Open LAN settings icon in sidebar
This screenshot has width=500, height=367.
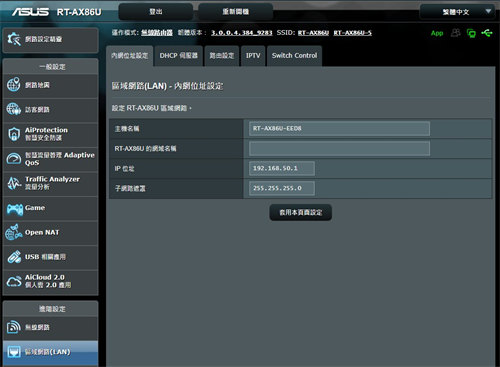[x=14, y=352]
